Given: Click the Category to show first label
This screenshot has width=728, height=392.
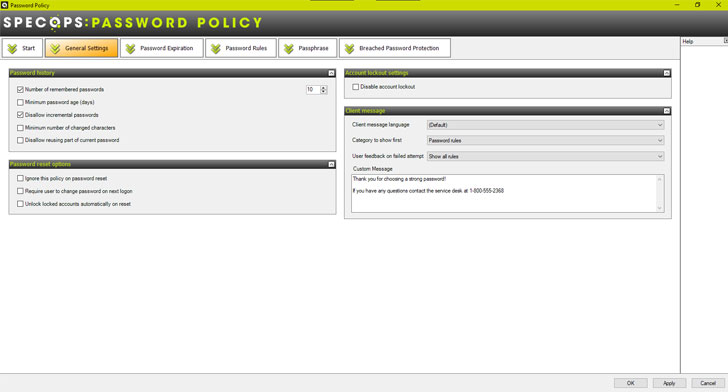Looking at the screenshot, I should 377,140.
